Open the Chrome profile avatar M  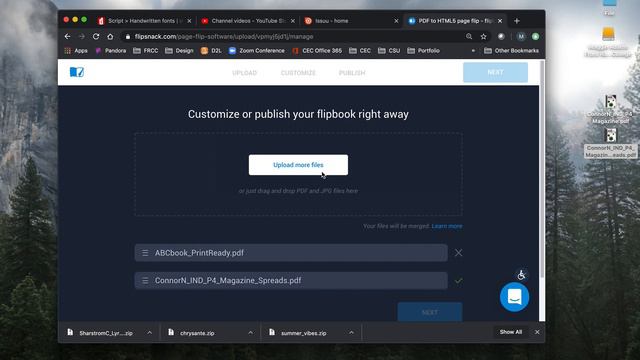click(521, 37)
